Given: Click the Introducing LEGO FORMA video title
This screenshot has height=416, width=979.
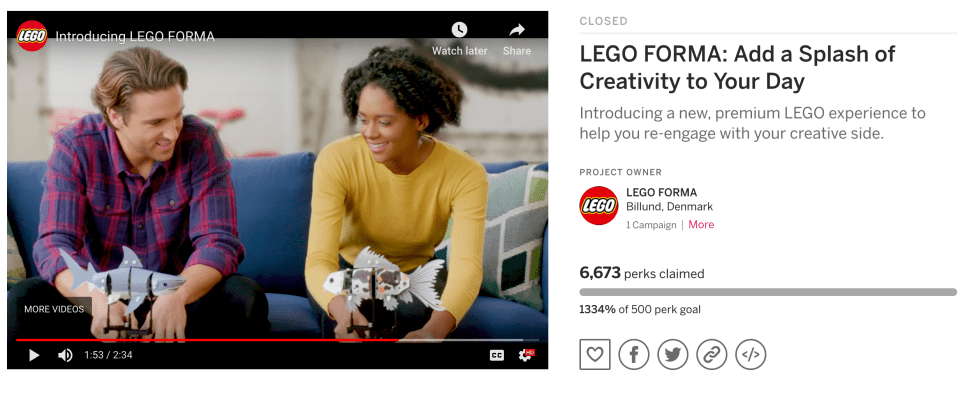Looking at the screenshot, I should tap(135, 36).
